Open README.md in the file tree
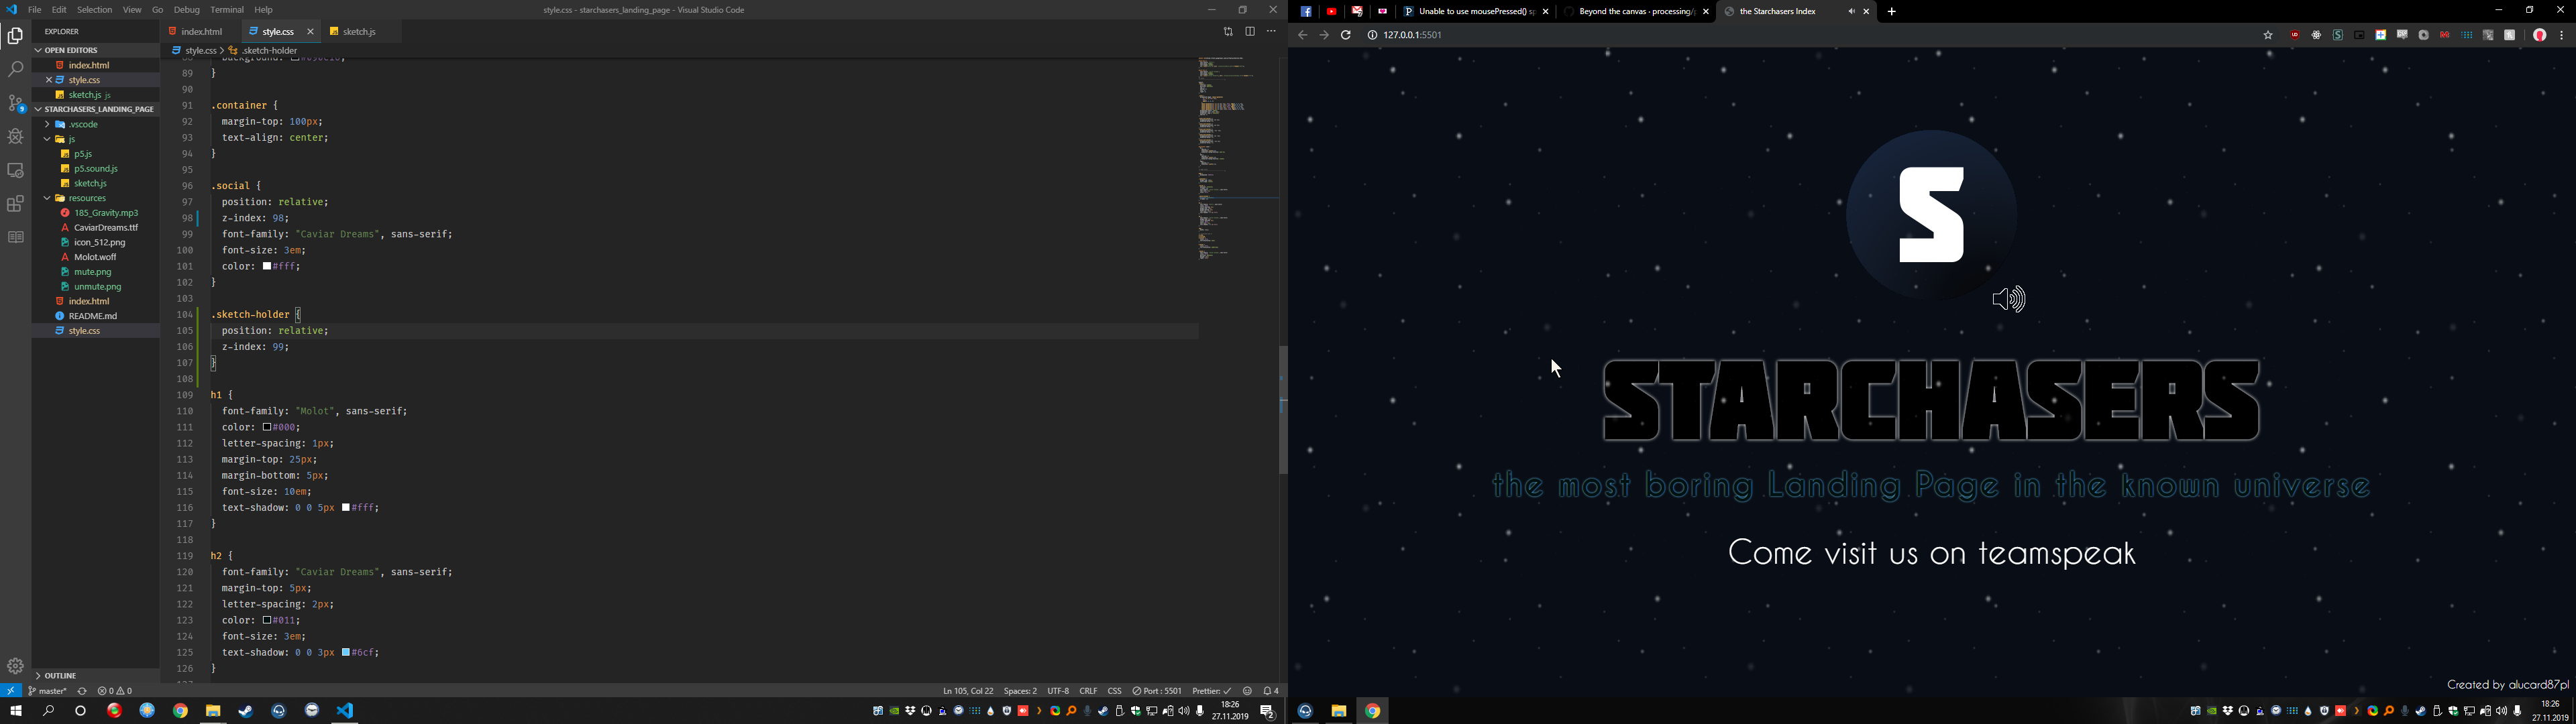This screenshot has width=2576, height=724. click(93, 316)
